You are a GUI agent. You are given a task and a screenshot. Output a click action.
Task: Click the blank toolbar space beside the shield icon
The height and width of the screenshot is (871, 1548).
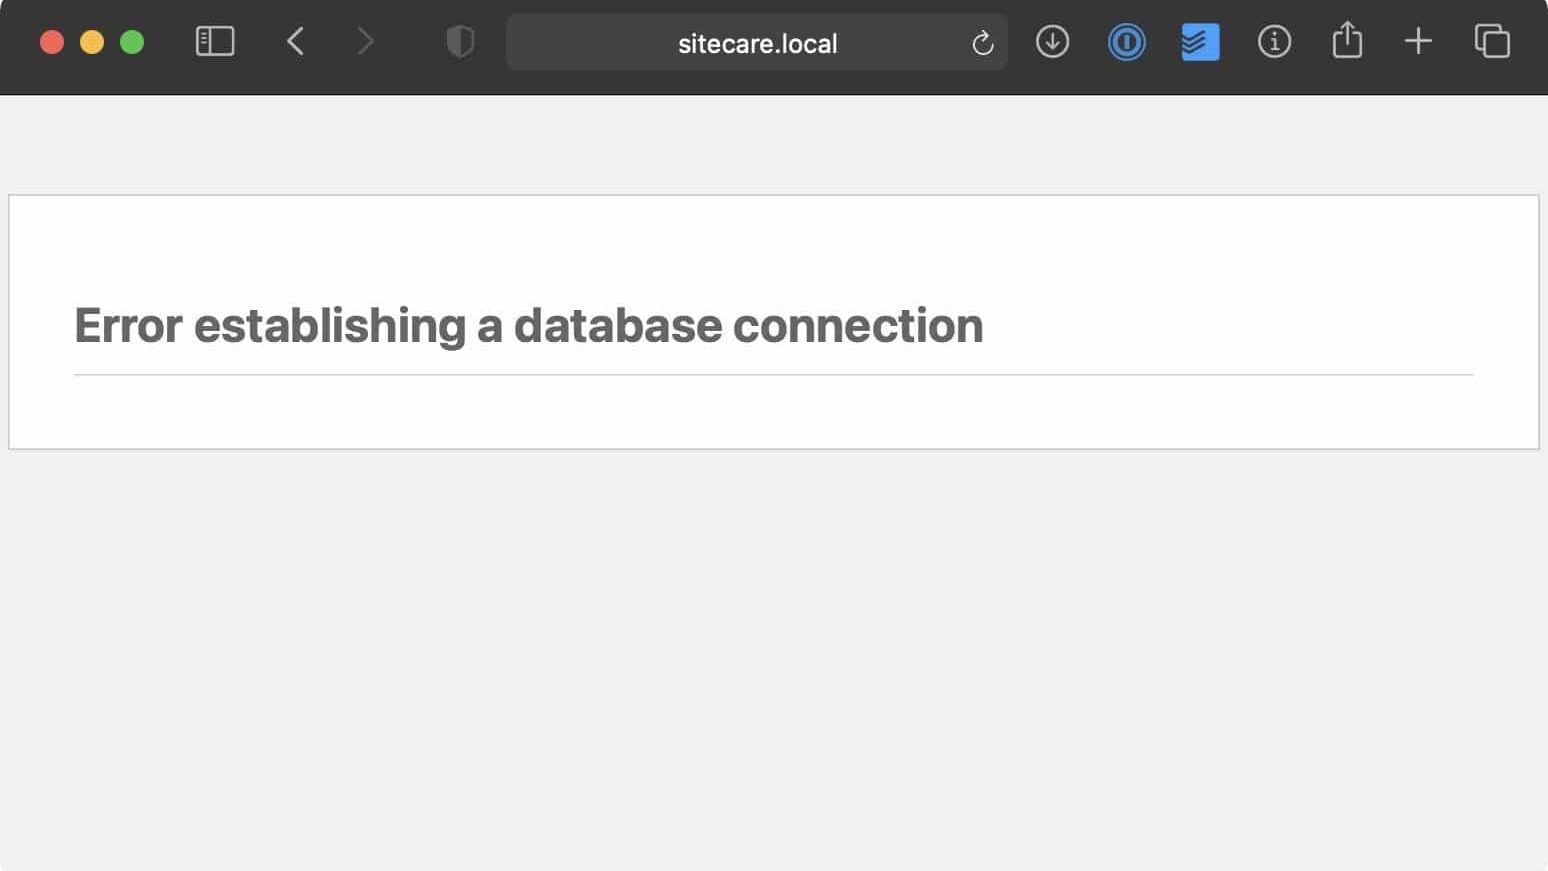click(412, 42)
